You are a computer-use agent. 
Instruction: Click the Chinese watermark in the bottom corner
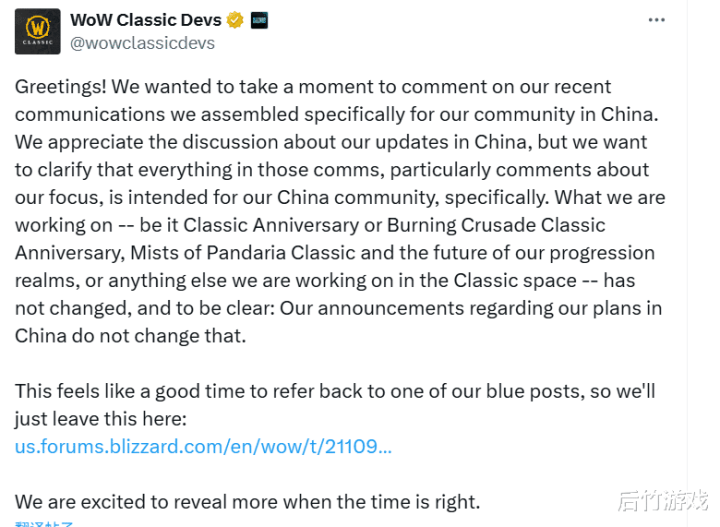(x=662, y=498)
